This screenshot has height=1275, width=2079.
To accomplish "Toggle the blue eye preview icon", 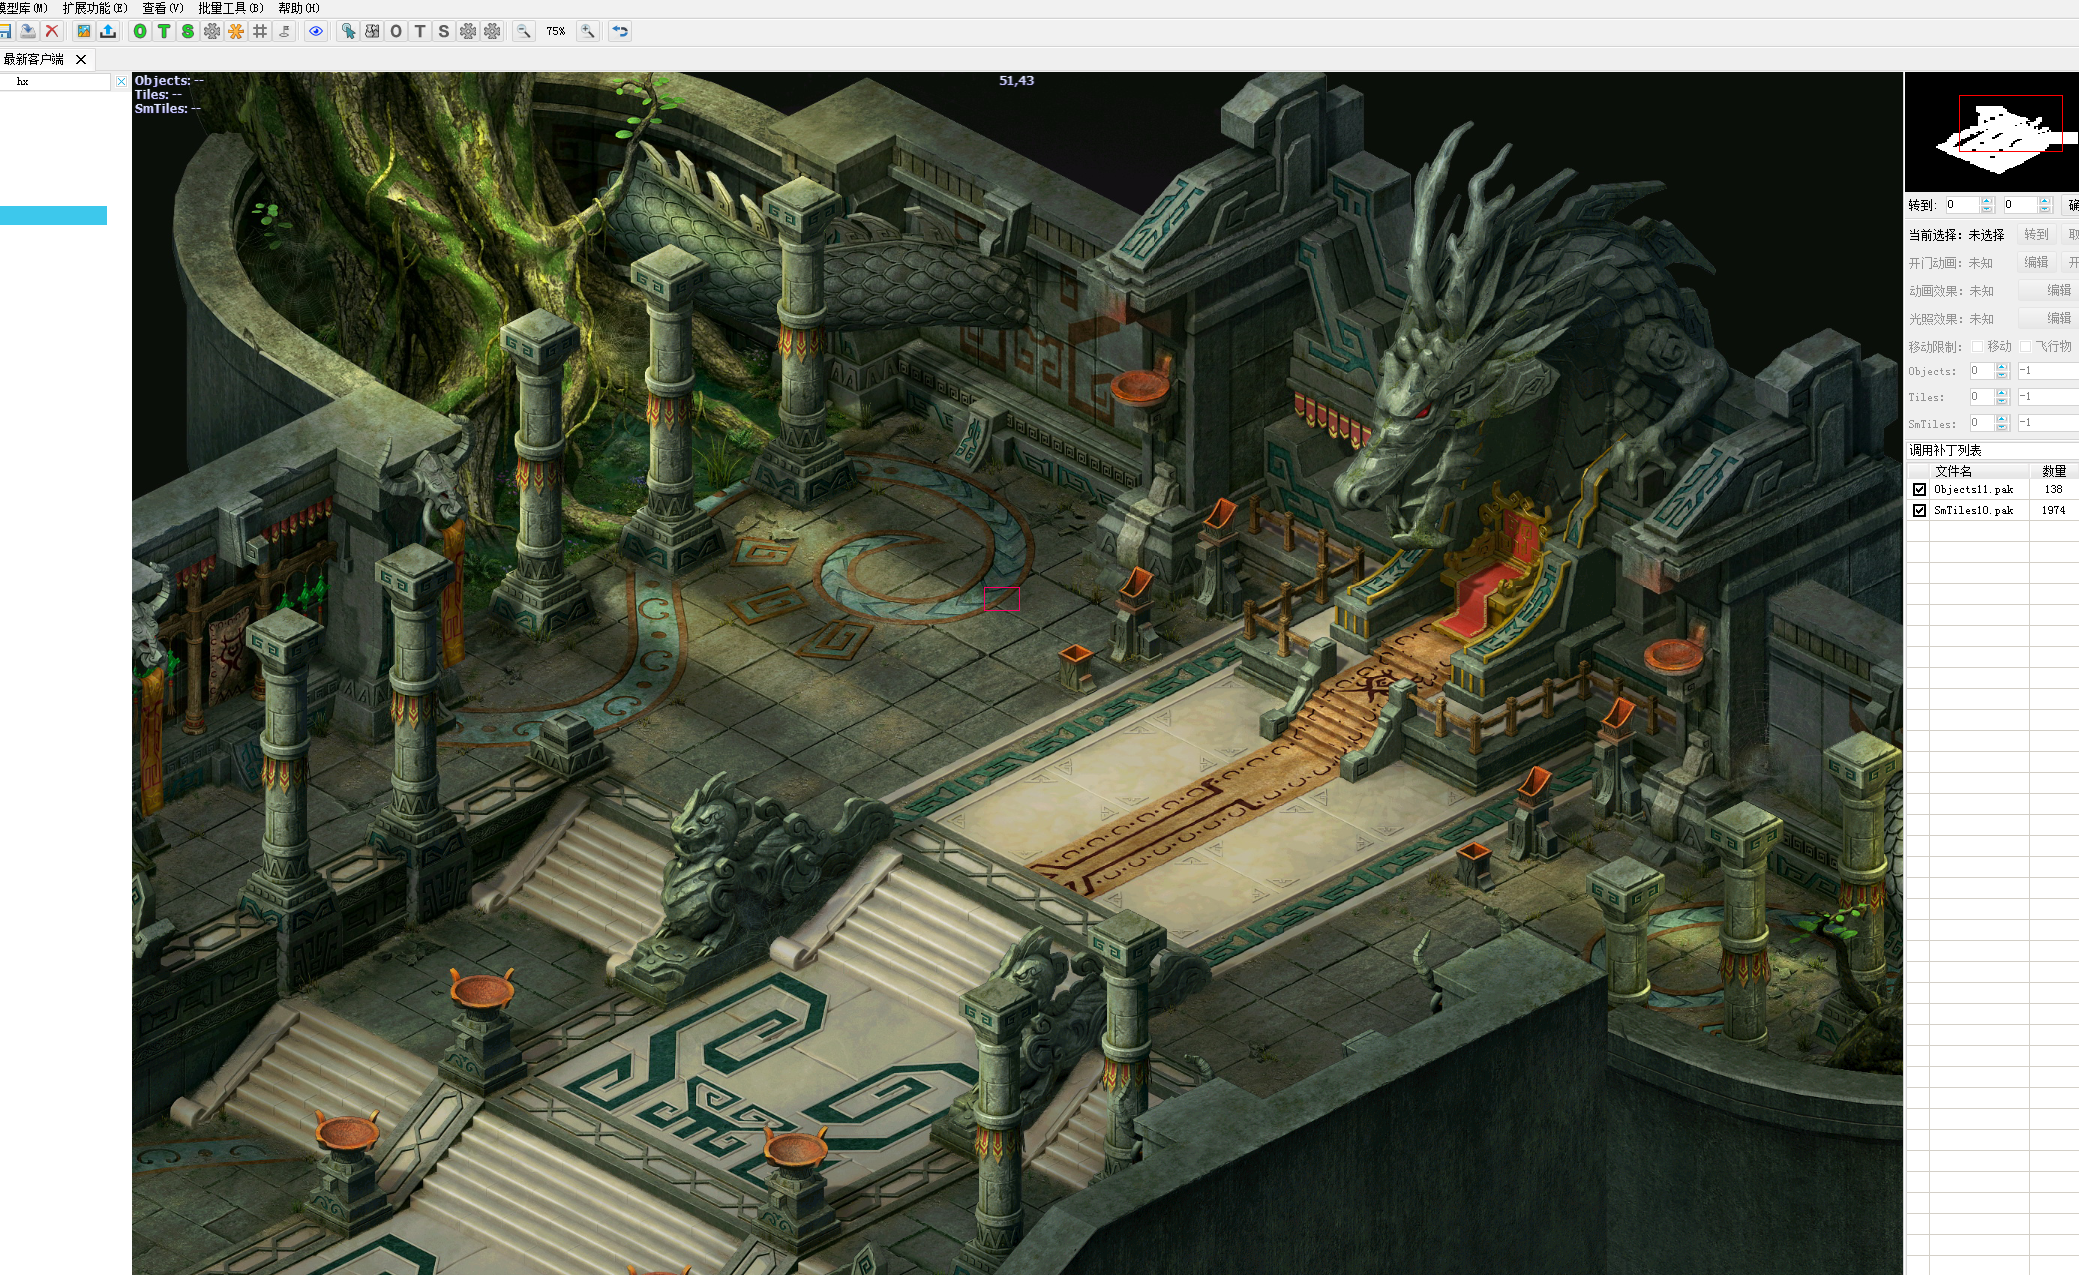I will tap(316, 31).
